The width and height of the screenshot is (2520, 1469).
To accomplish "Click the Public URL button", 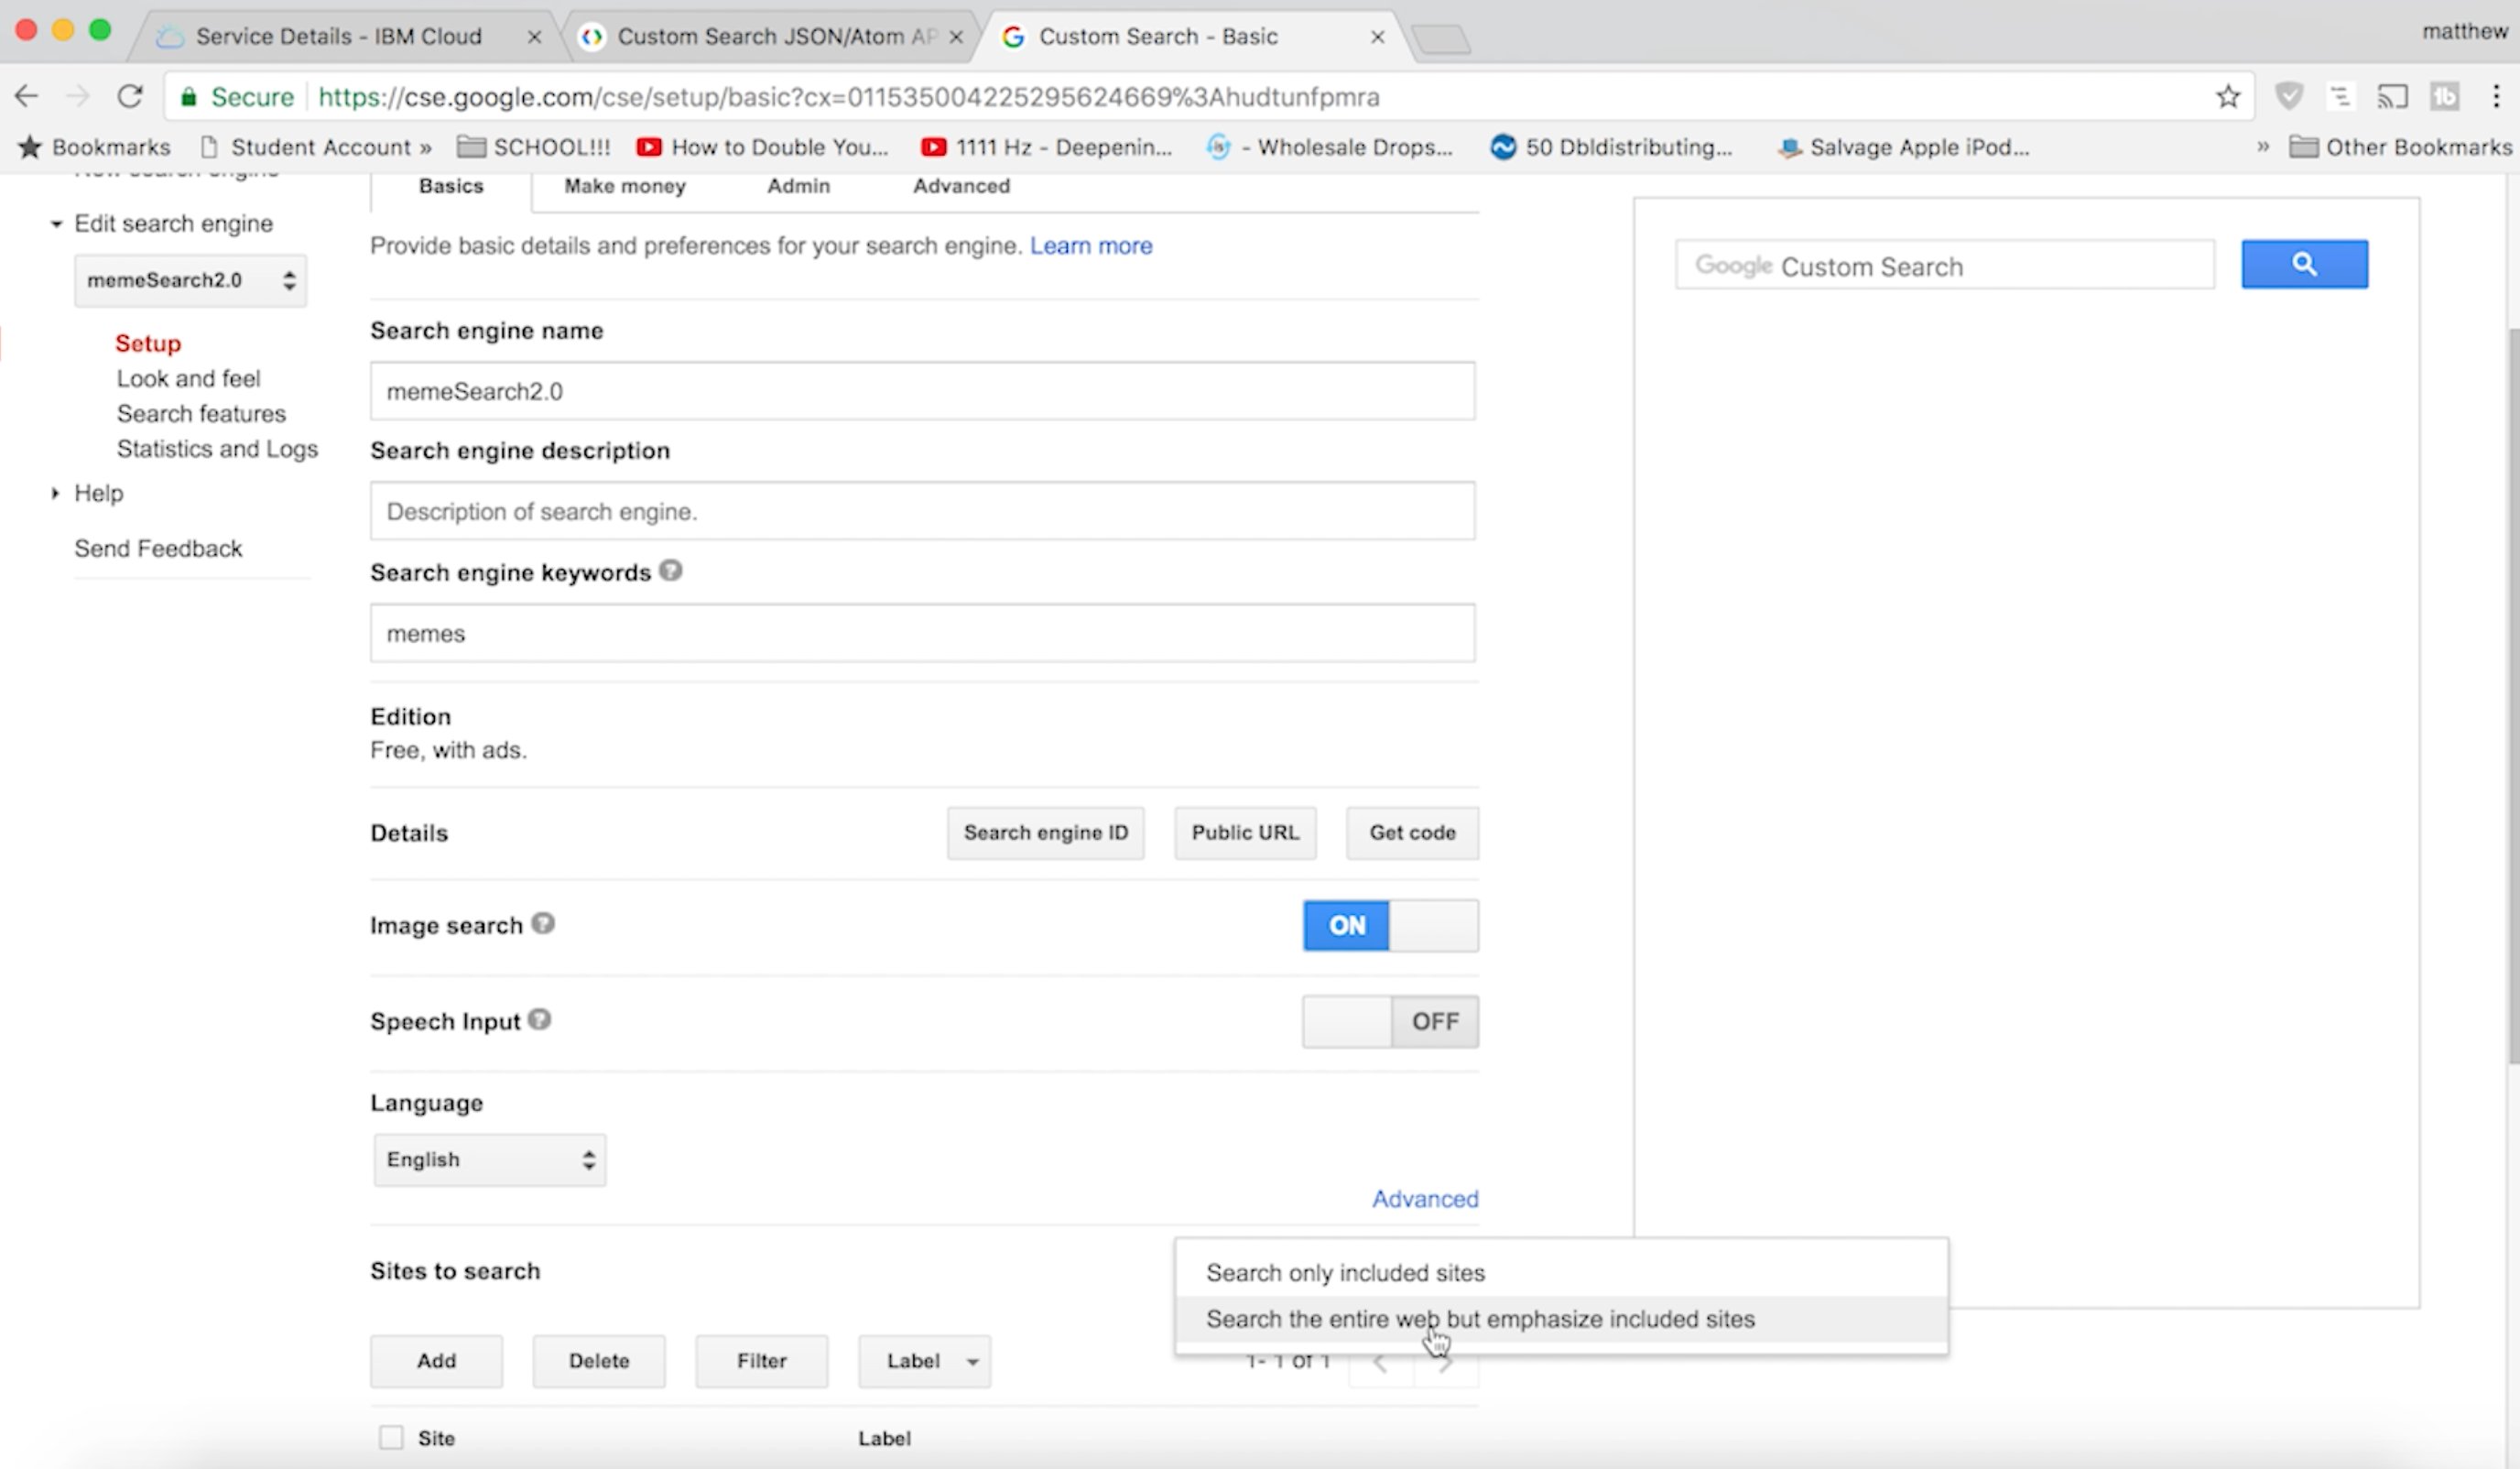I will click(1246, 832).
